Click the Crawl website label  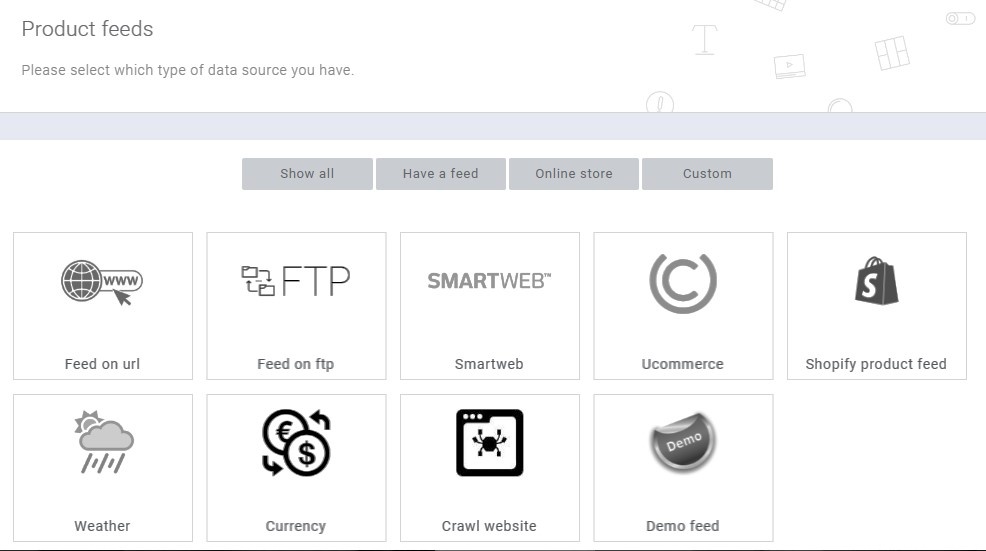pos(489,526)
